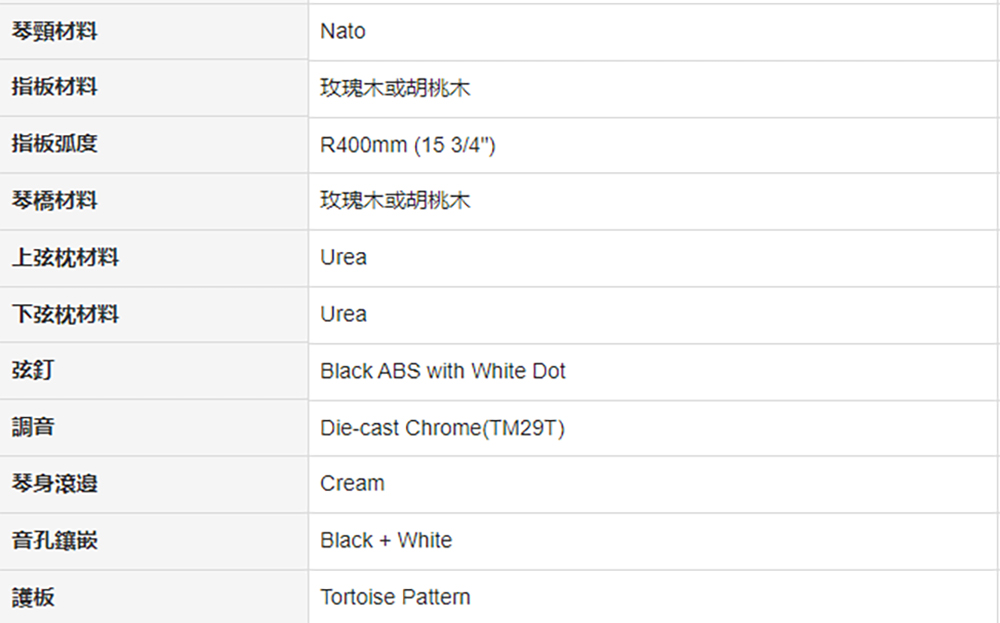Click the 琴身滾邊 label

tap(54, 483)
